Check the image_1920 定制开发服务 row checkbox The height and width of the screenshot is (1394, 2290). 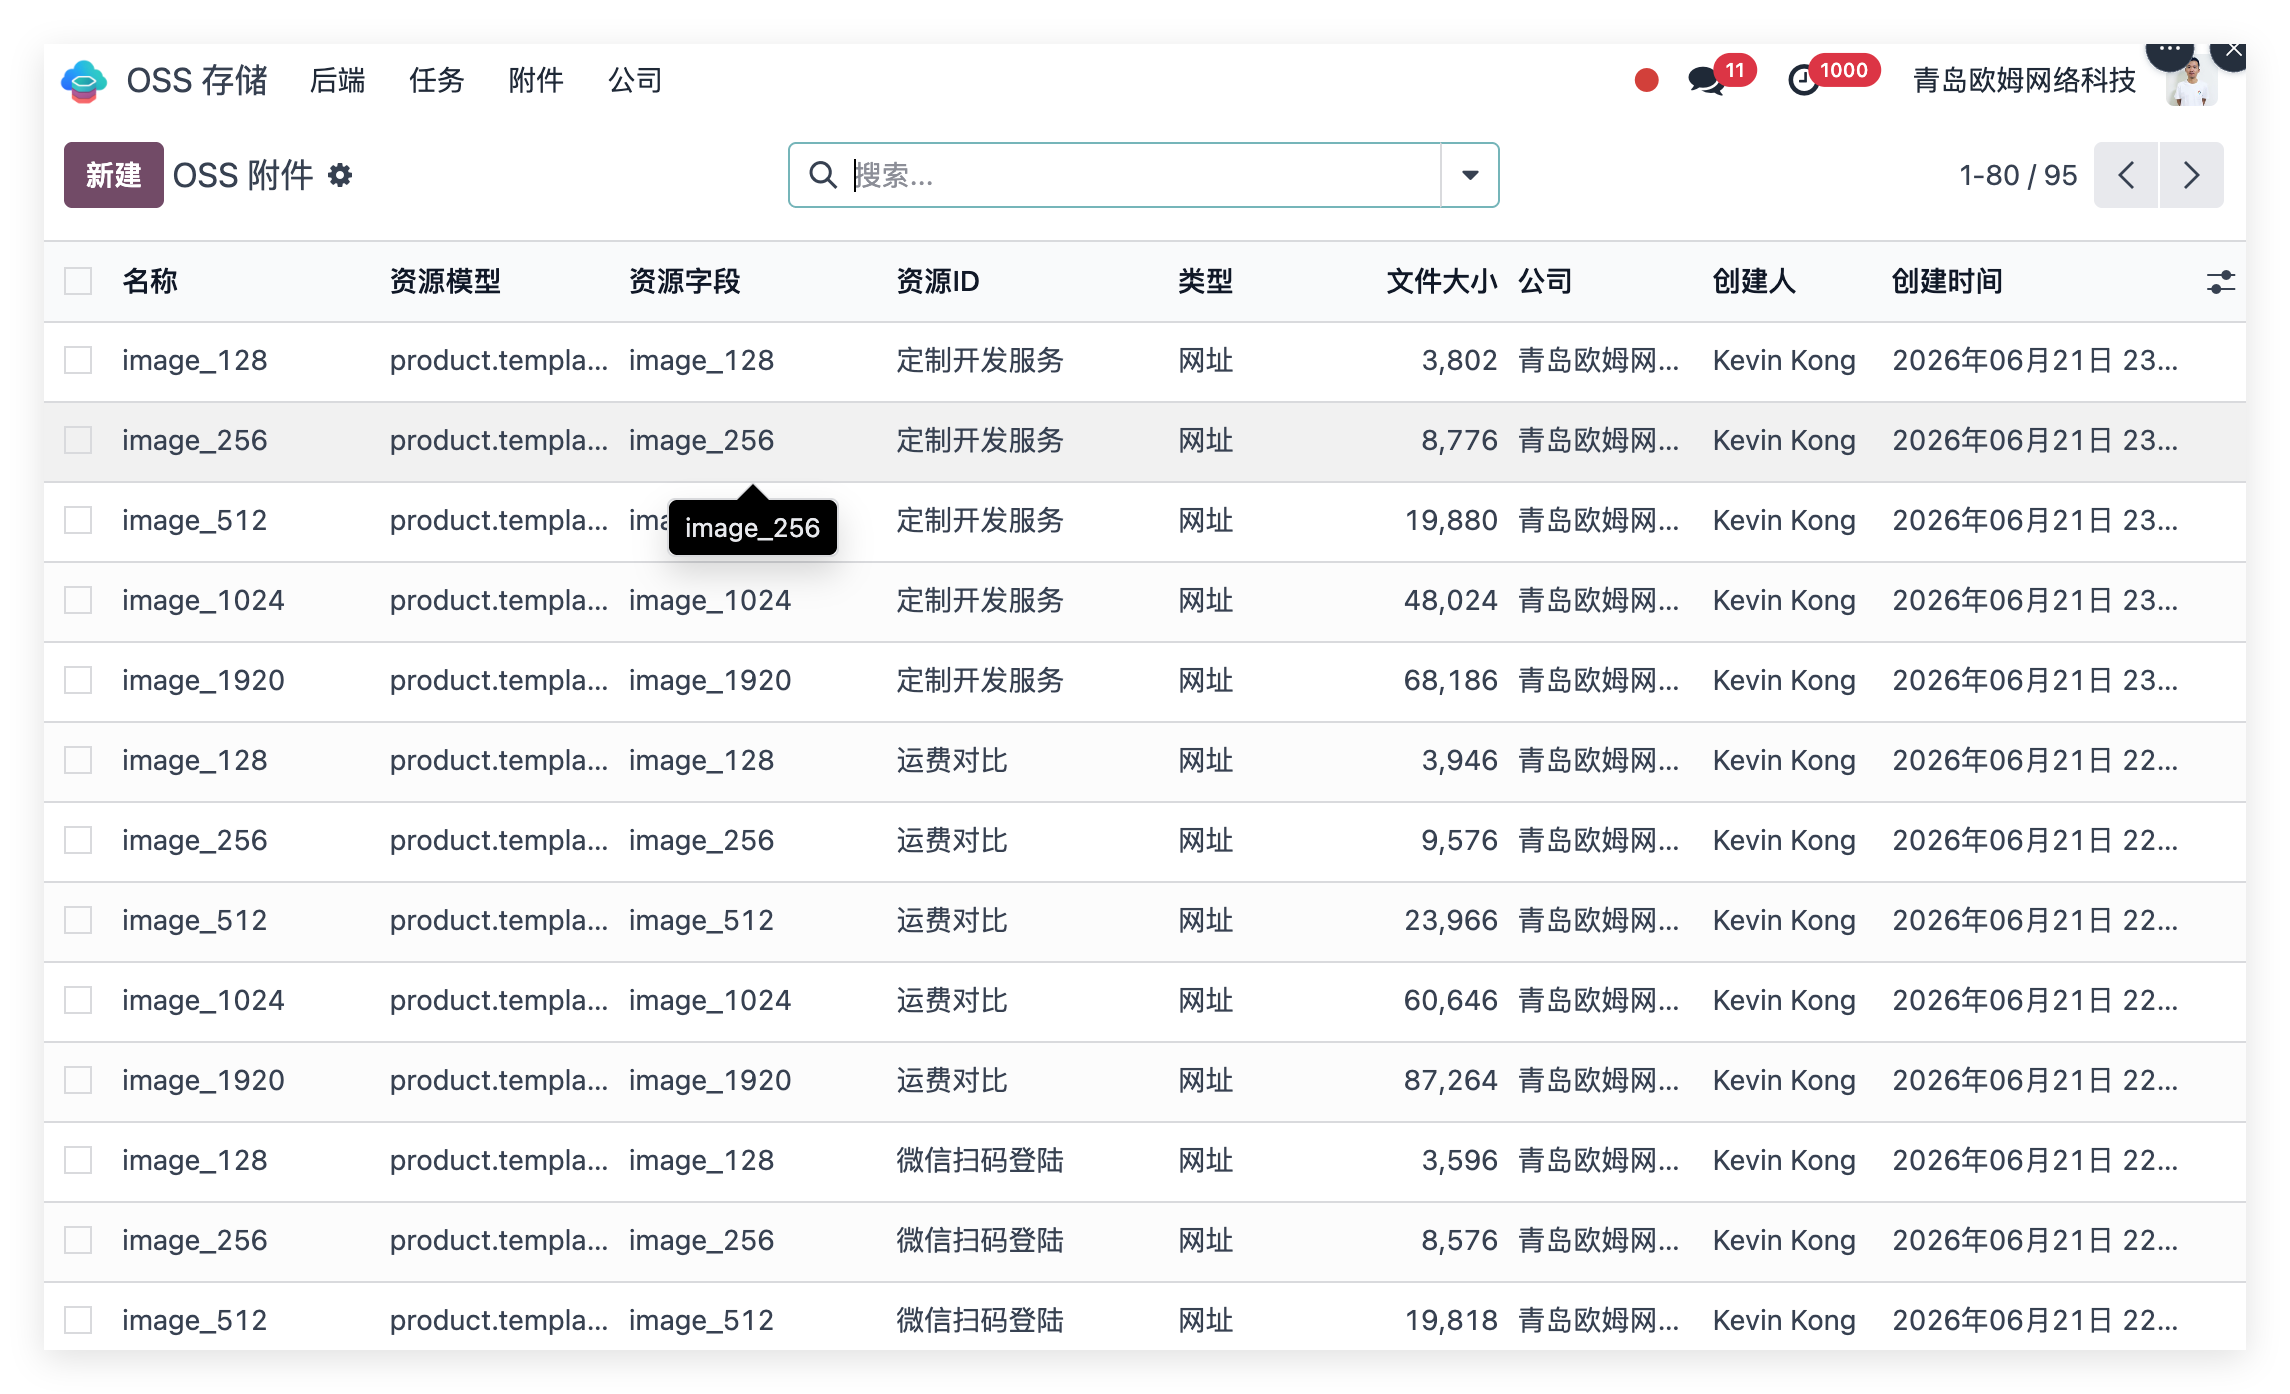tap(78, 680)
